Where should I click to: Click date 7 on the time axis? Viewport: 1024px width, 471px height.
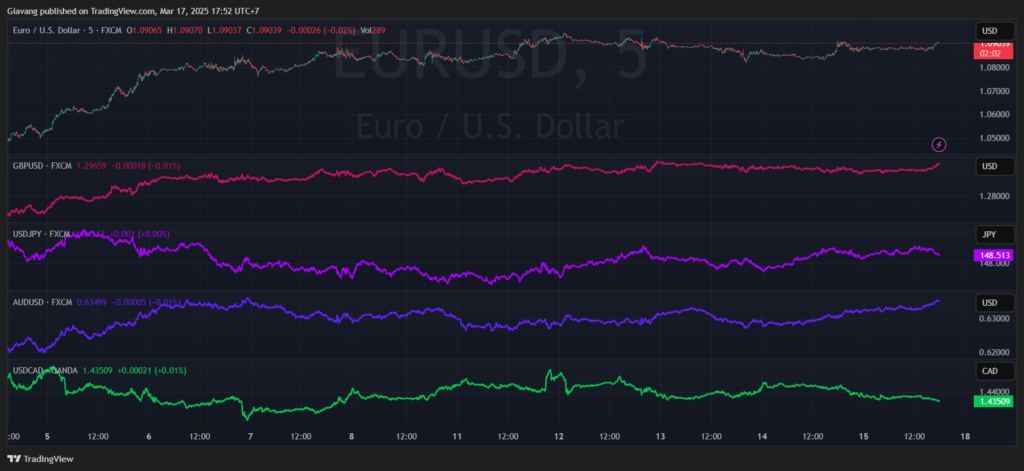250,436
